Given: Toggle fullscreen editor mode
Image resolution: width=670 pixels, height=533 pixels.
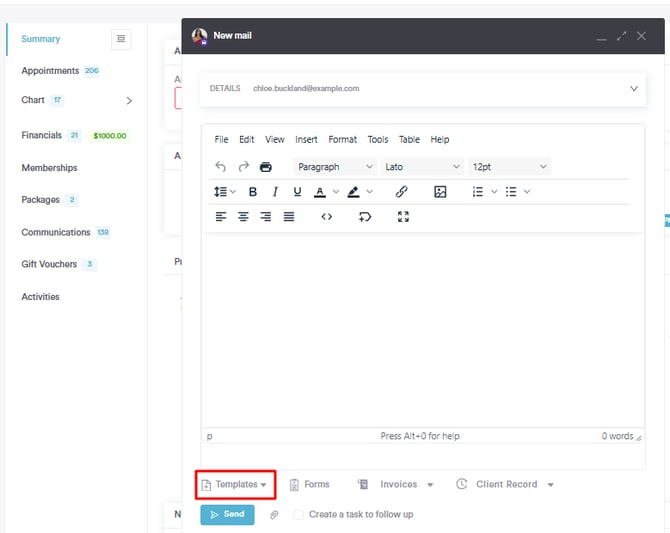Looking at the screenshot, I should click(x=403, y=217).
